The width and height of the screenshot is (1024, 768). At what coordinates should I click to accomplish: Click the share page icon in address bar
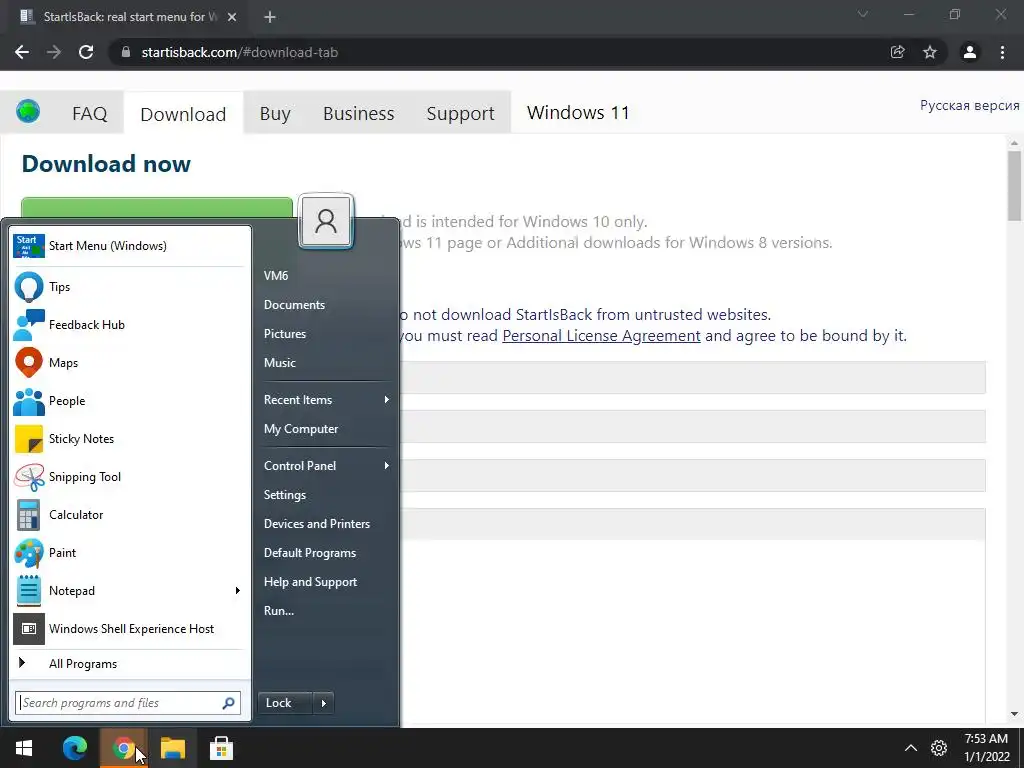tap(898, 52)
